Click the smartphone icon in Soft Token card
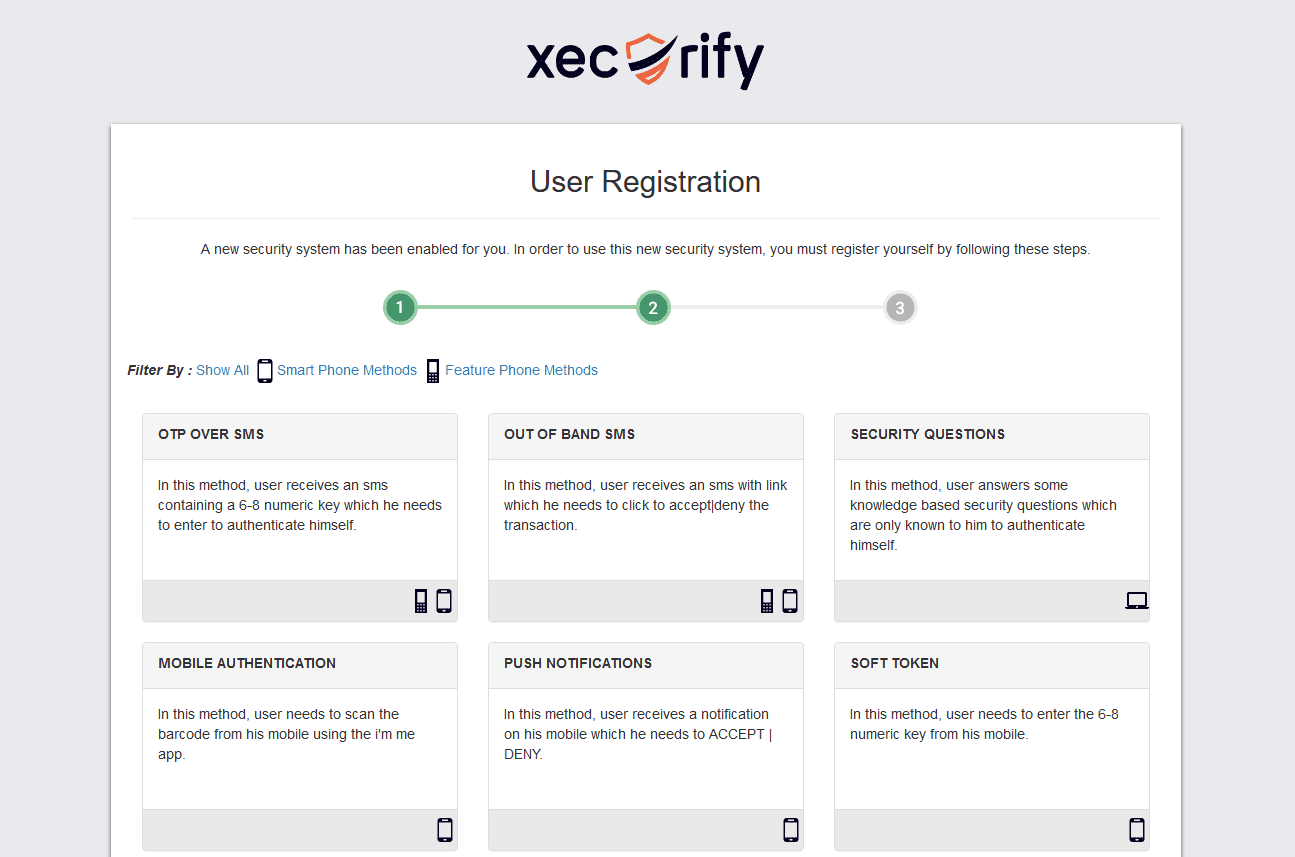Viewport: 1295px width, 857px height. pyautogui.click(x=1137, y=830)
